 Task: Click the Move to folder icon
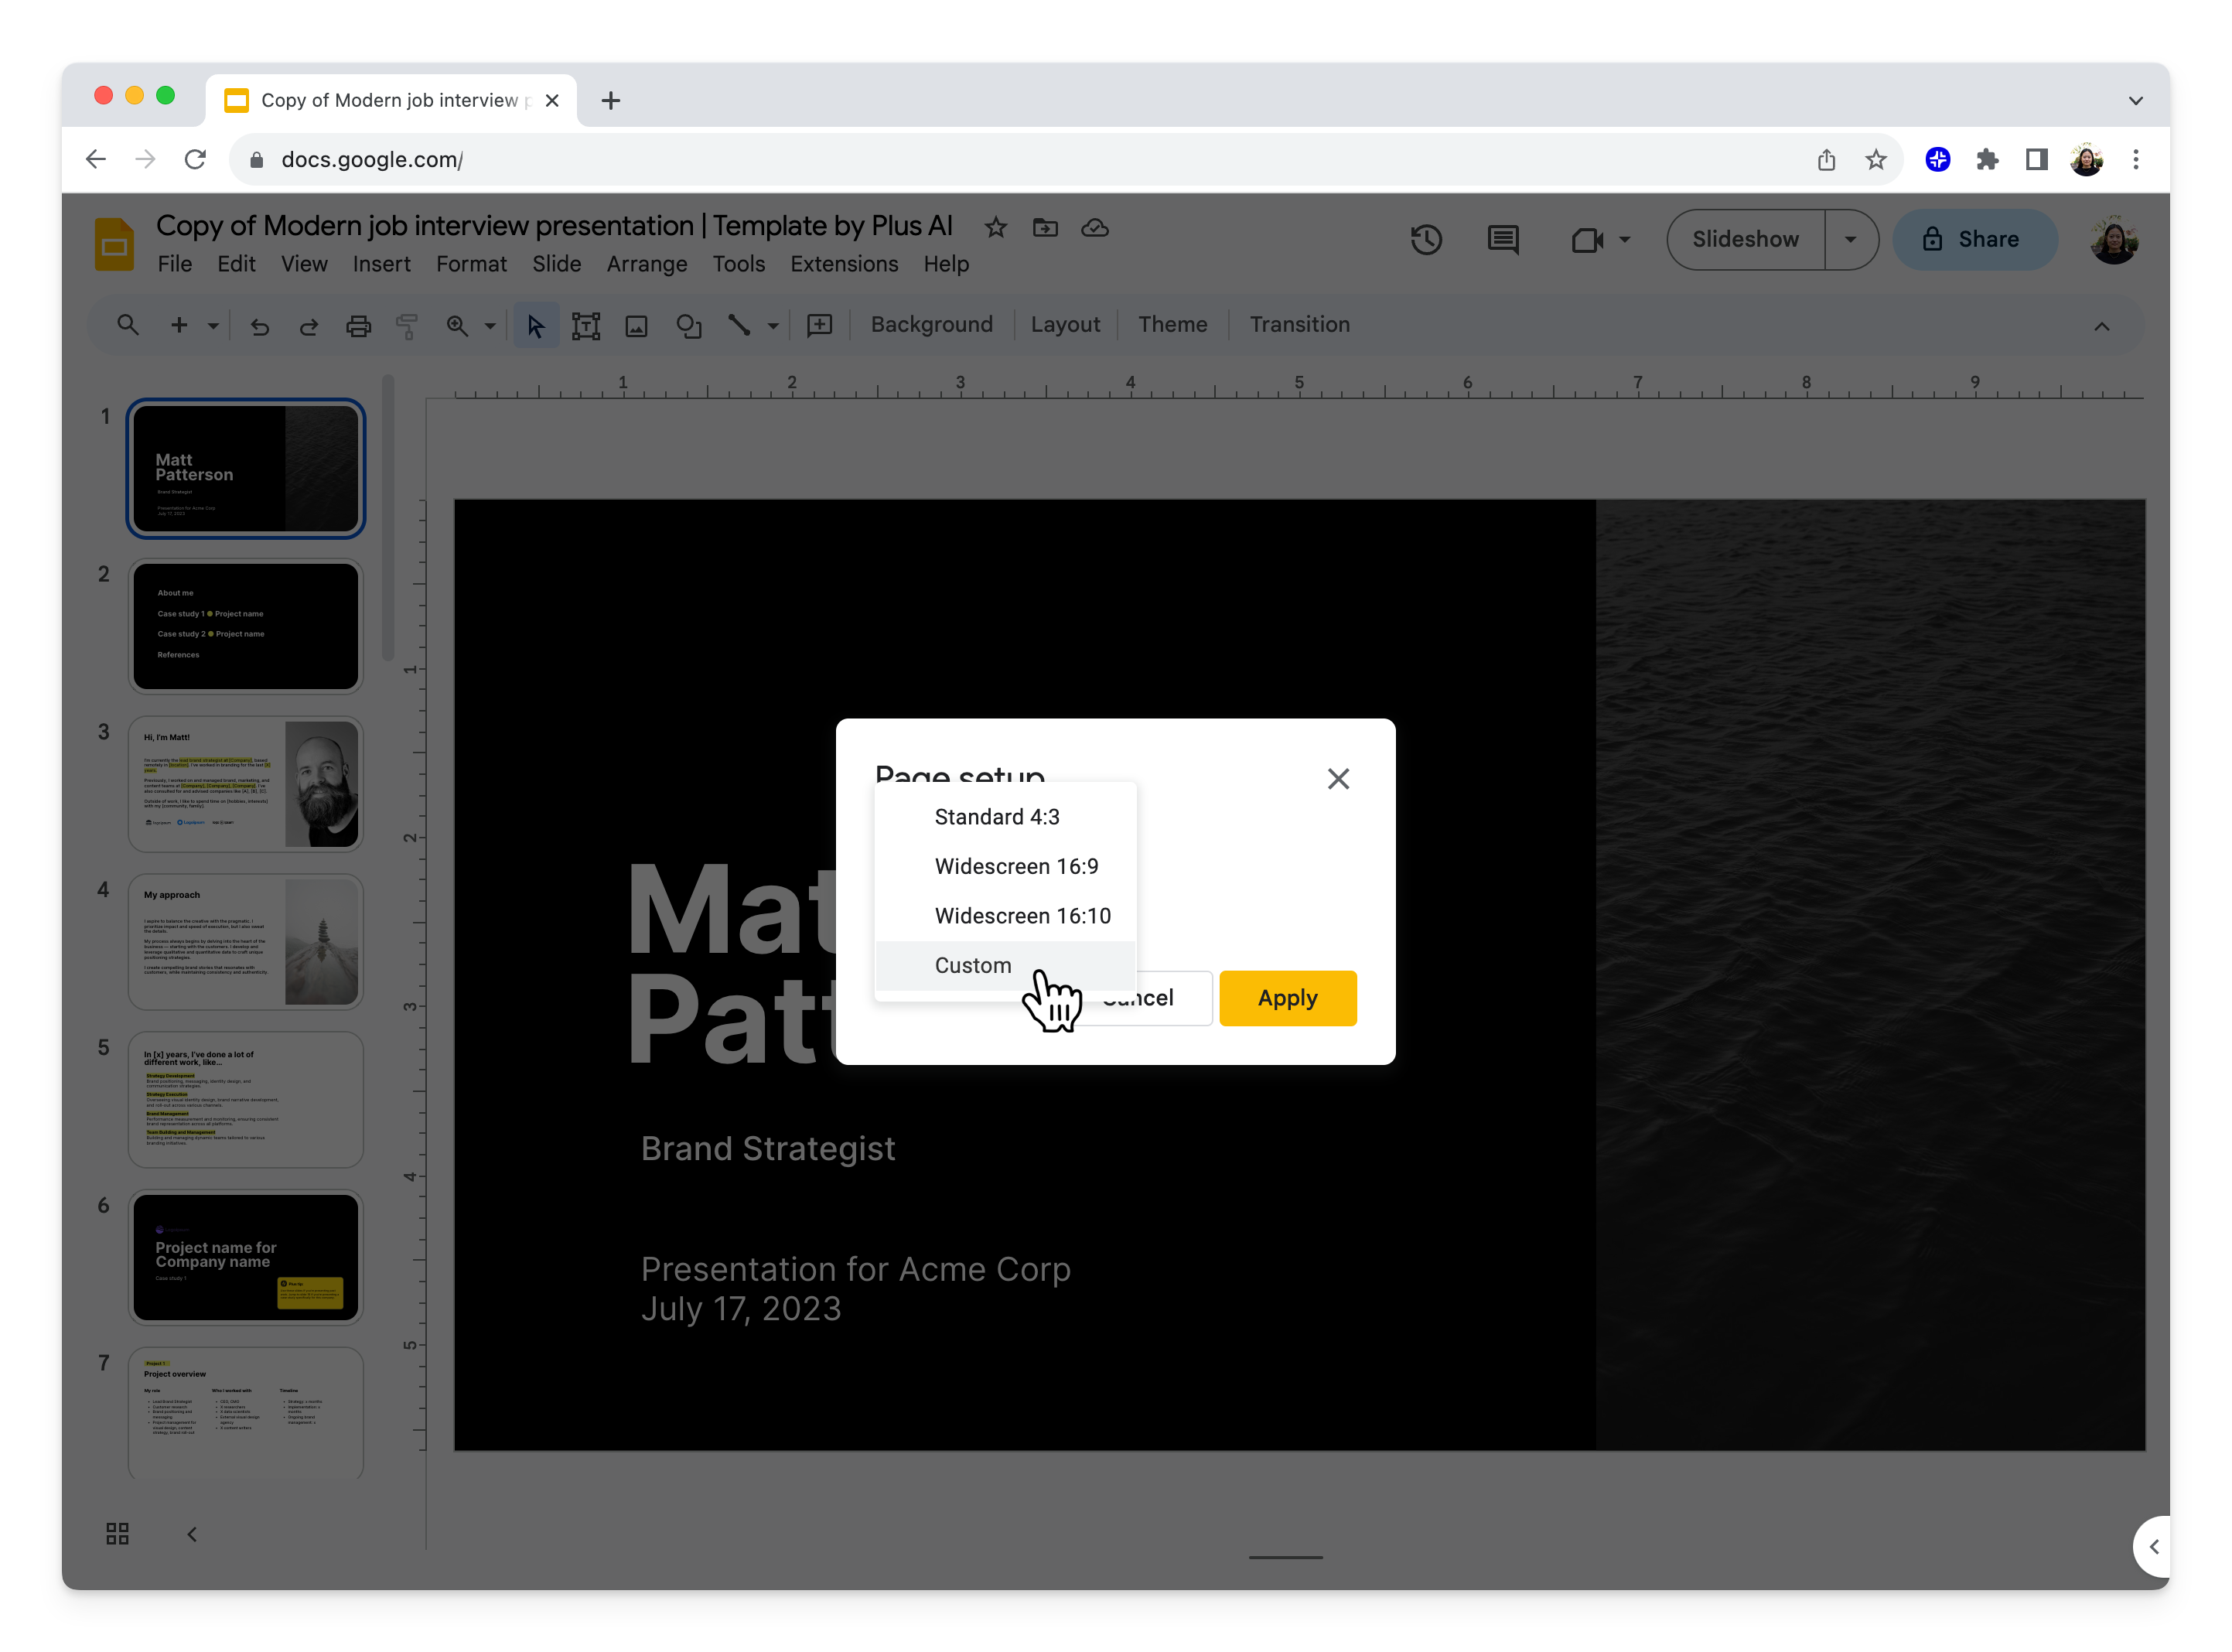1045,228
